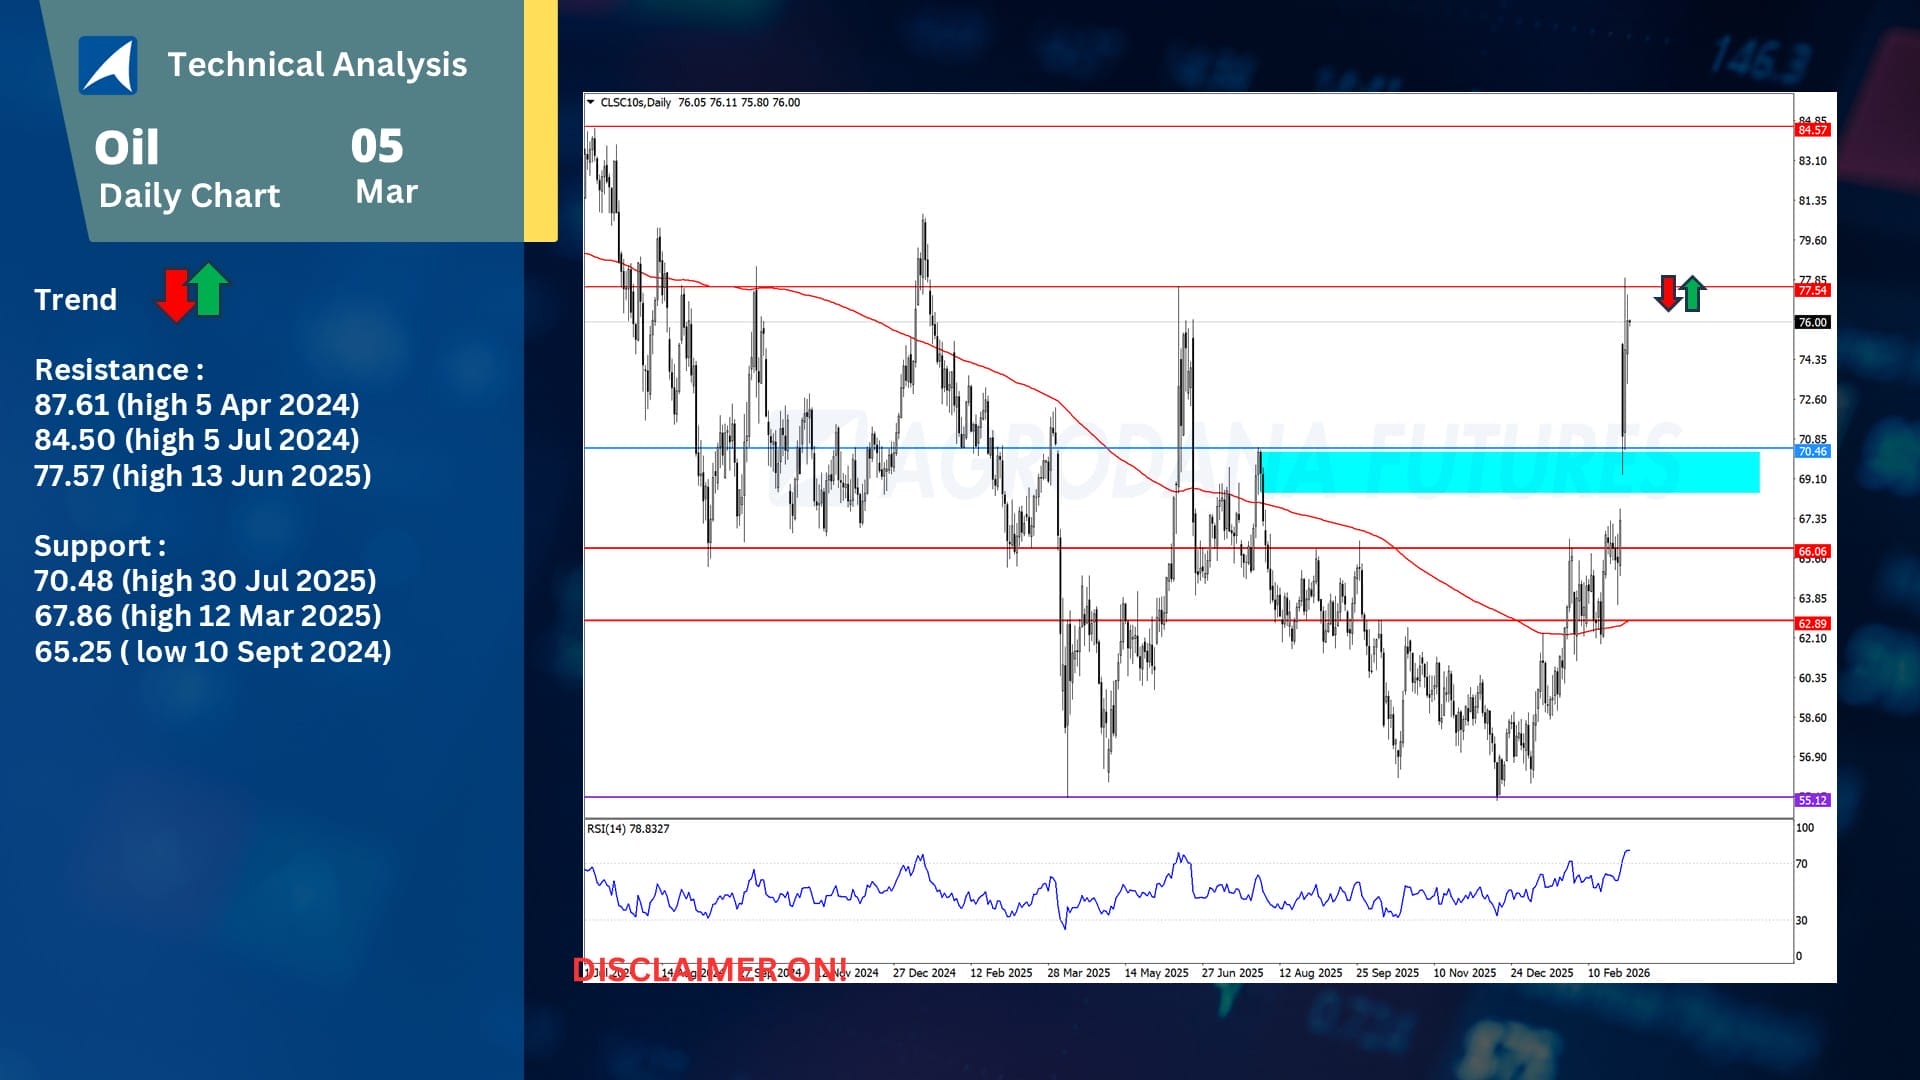
Task: Click the 62.89 red price label
Action: point(1812,623)
